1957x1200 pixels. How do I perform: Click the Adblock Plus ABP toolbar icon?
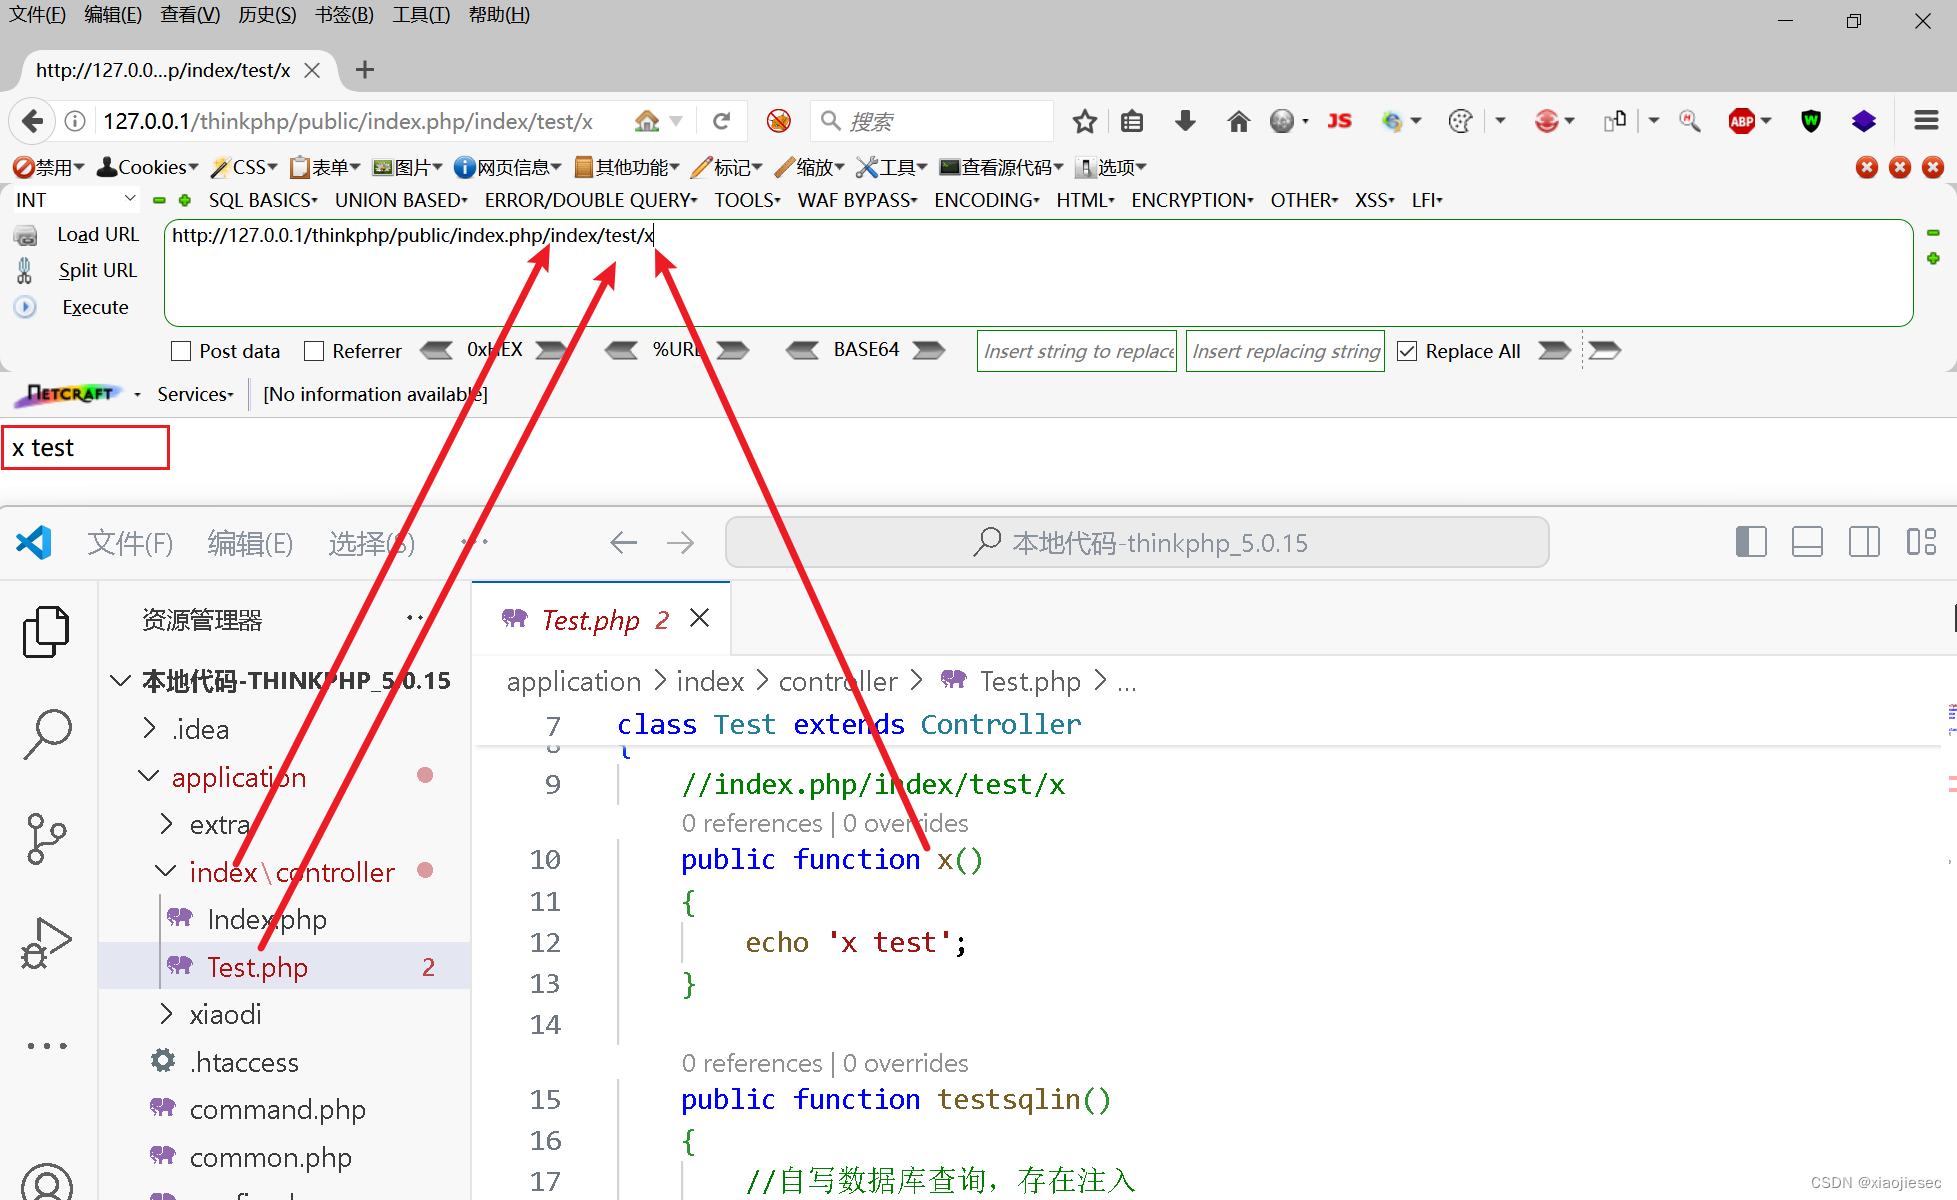click(x=1741, y=121)
